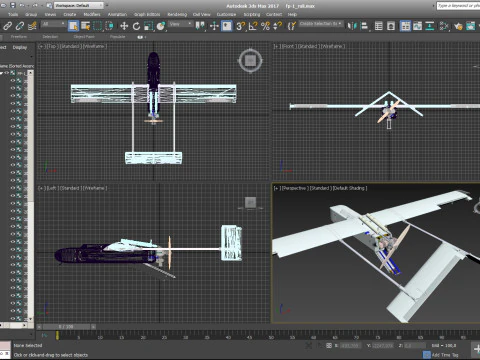The width and height of the screenshot is (480, 360).
Task: Open the Animation menu
Action: coord(117,14)
